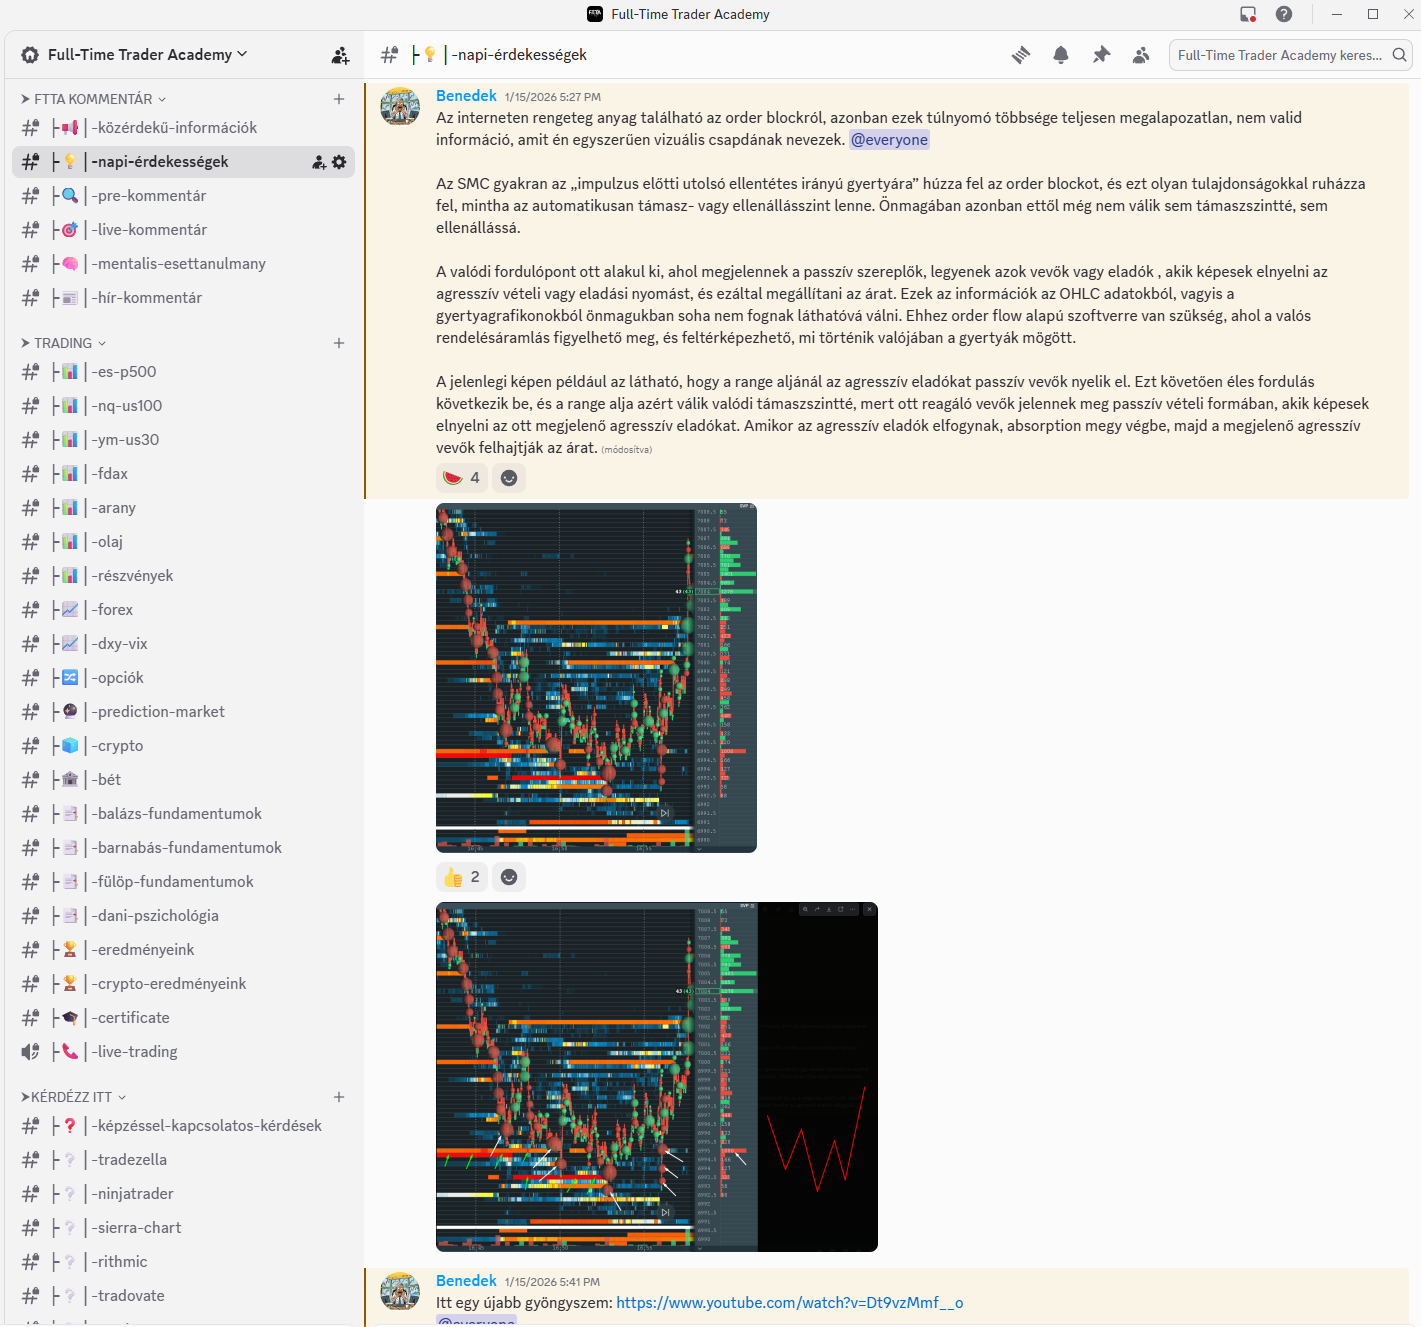Collapse the KÉRDÉZZ ITT category
This screenshot has height=1327, width=1421.
[x=72, y=1097]
